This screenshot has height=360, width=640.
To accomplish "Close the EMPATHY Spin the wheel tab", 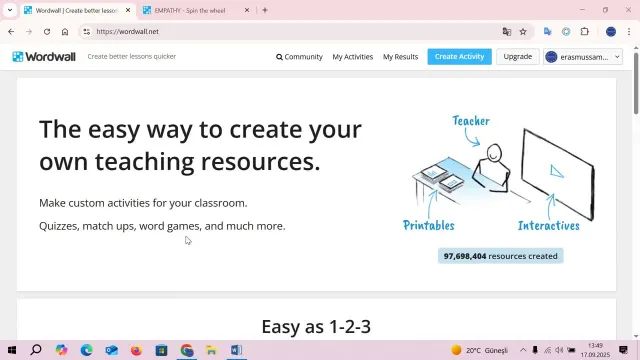I will tap(247, 10).
